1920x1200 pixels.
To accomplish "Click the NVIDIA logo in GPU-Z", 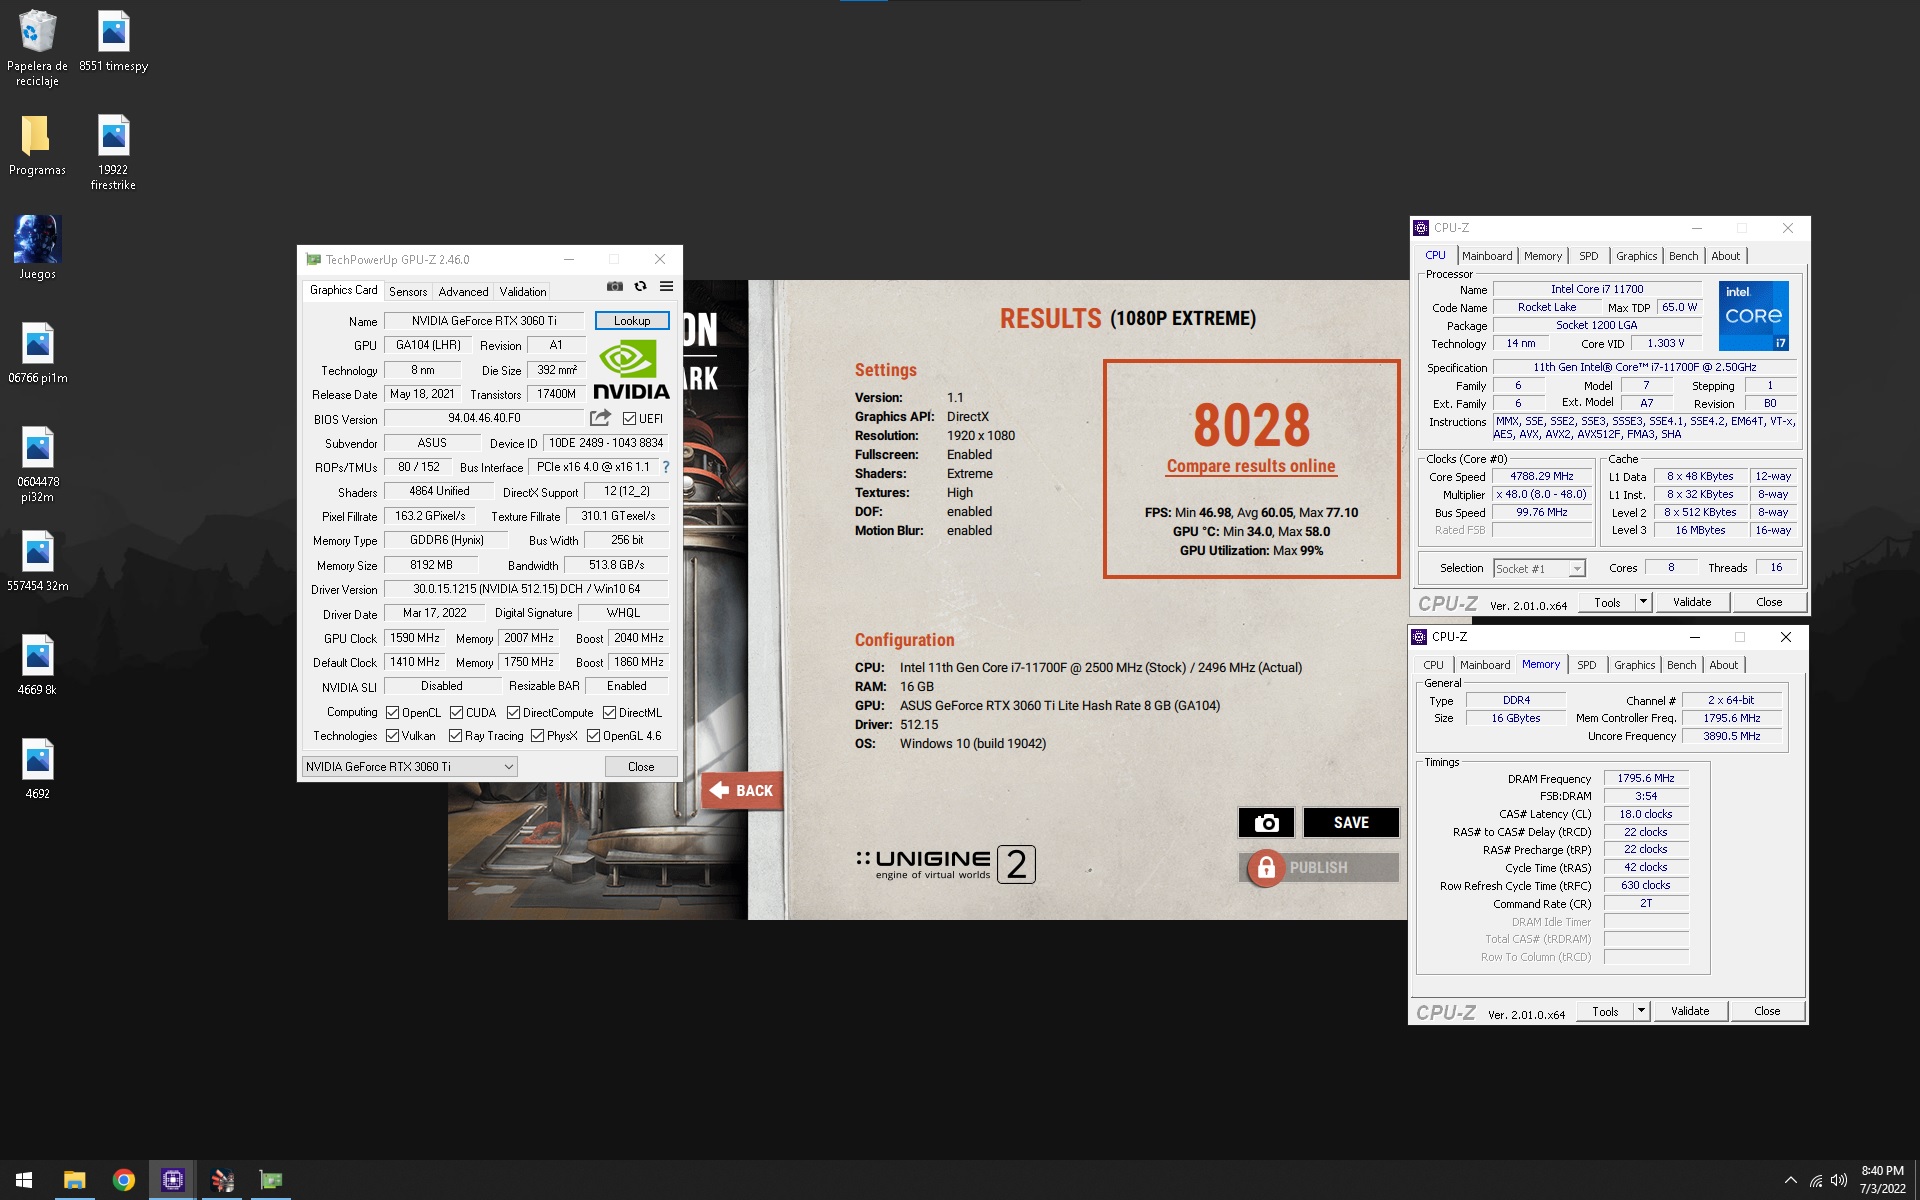I will 631,370.
